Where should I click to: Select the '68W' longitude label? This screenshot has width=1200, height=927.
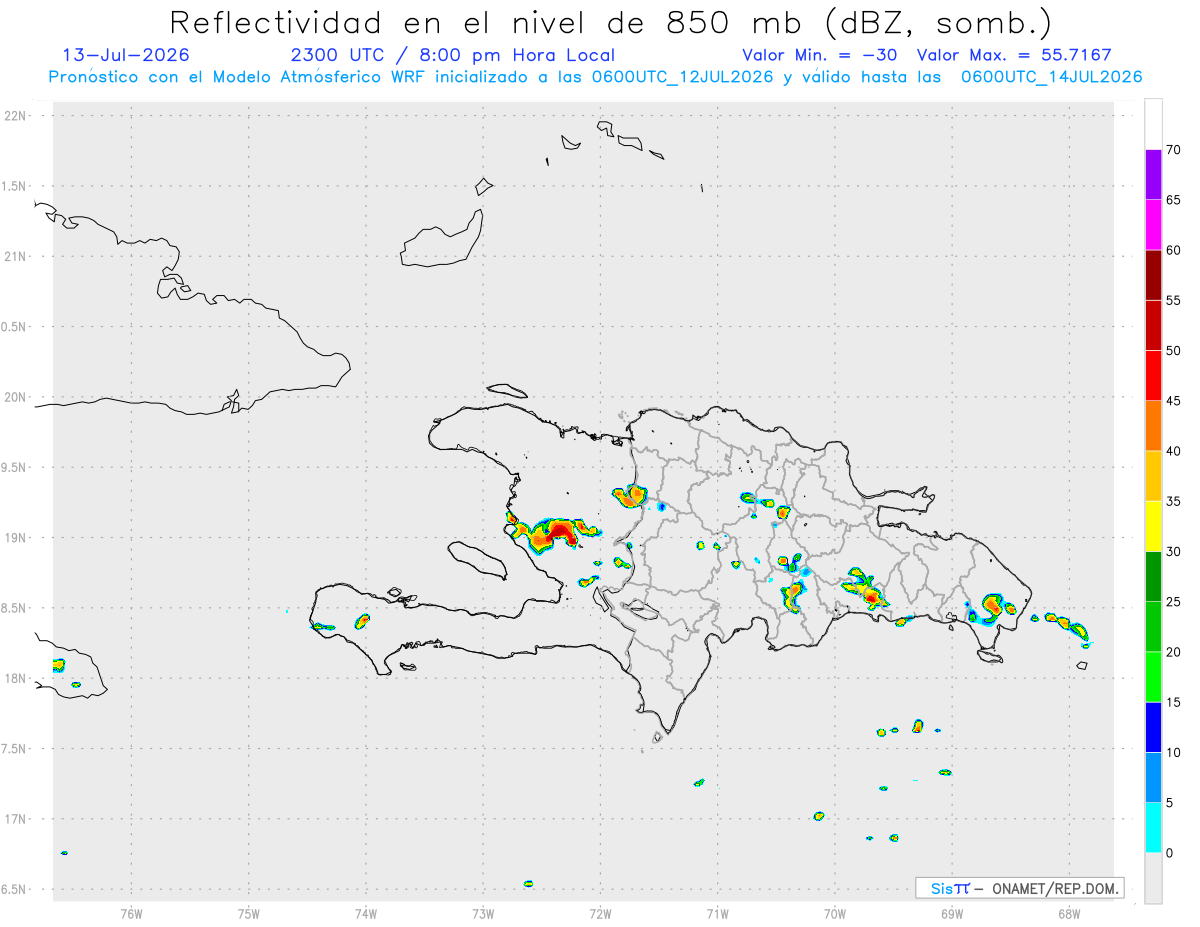(1069, 914)
